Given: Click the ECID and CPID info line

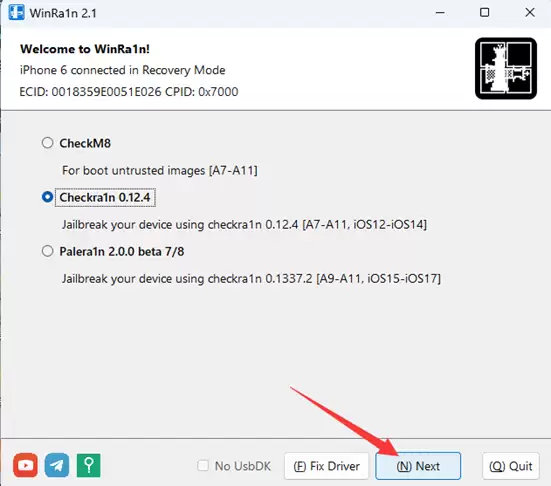Looking at the screenshot, I should point(129,92).
